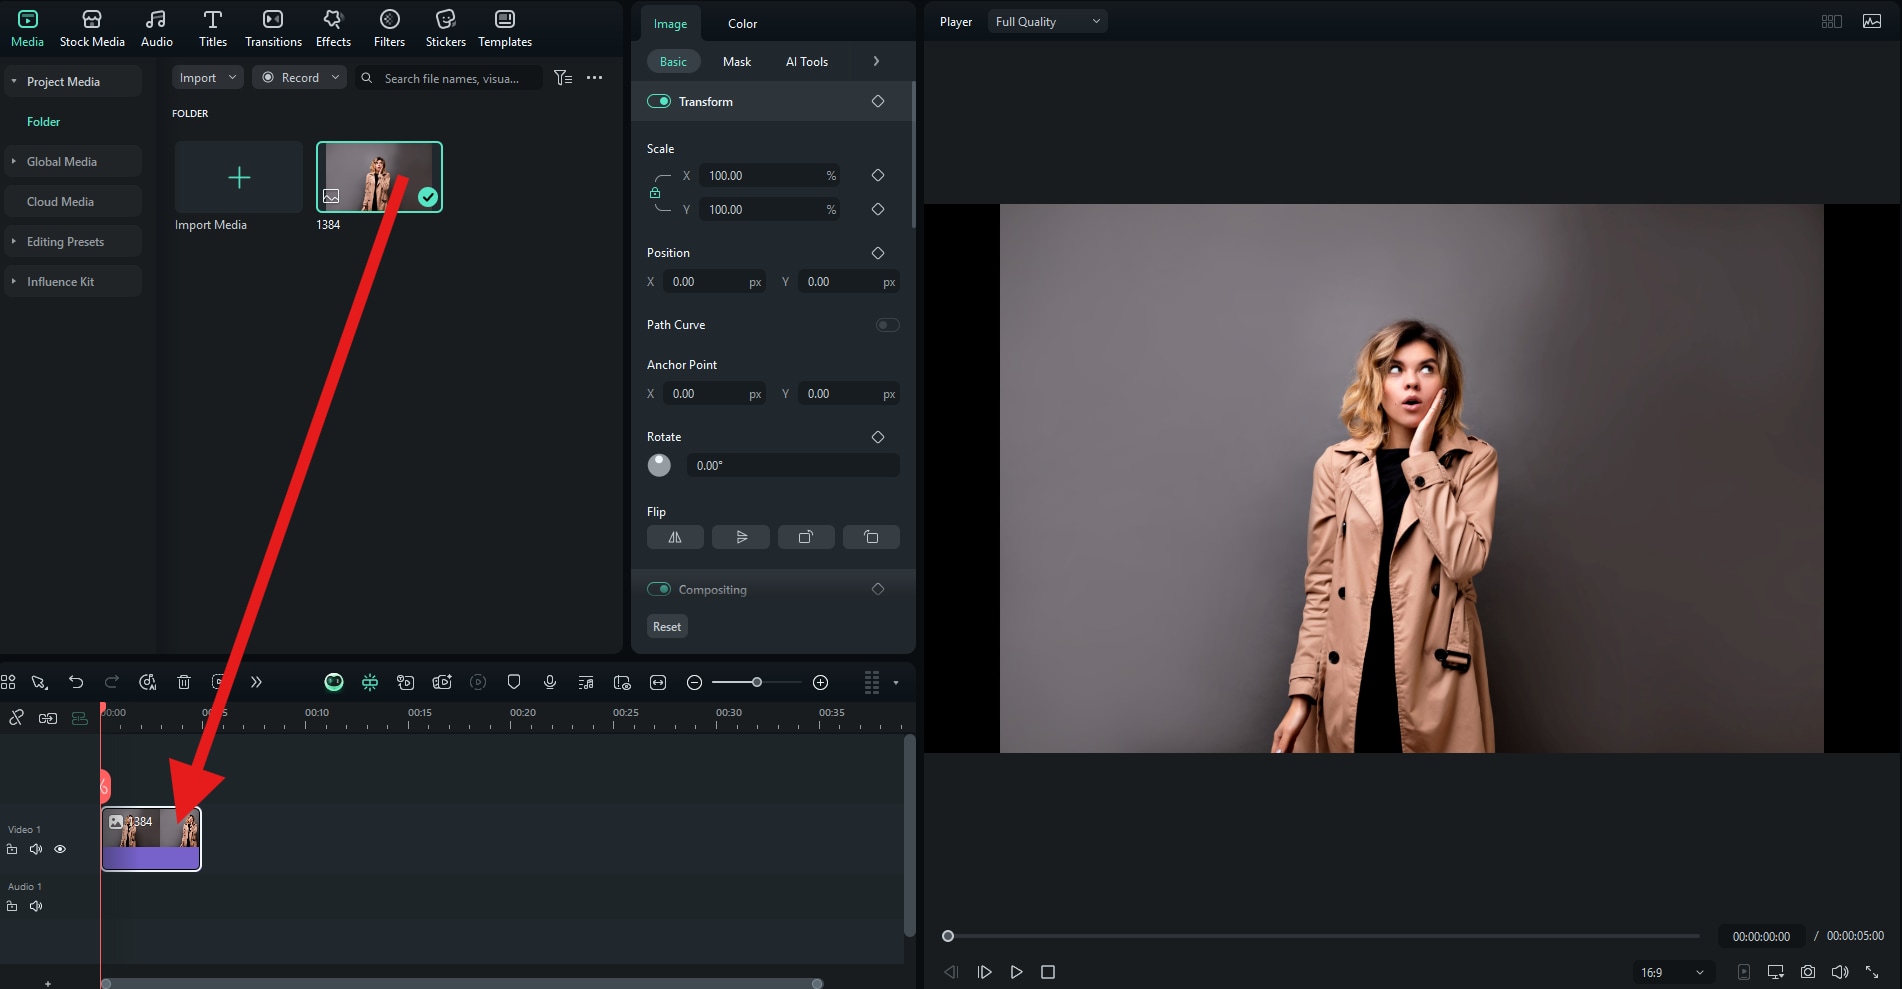Click the marker shield icon in timeline toolbar
This screenshot has height=989, width=1902.
[x=514, y=682]
